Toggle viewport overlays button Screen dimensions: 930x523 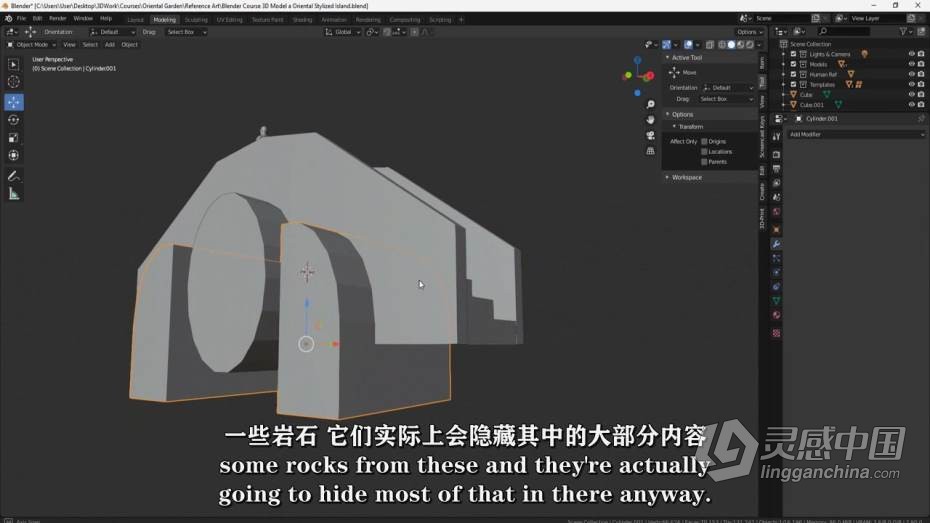(x=688, y=44)
